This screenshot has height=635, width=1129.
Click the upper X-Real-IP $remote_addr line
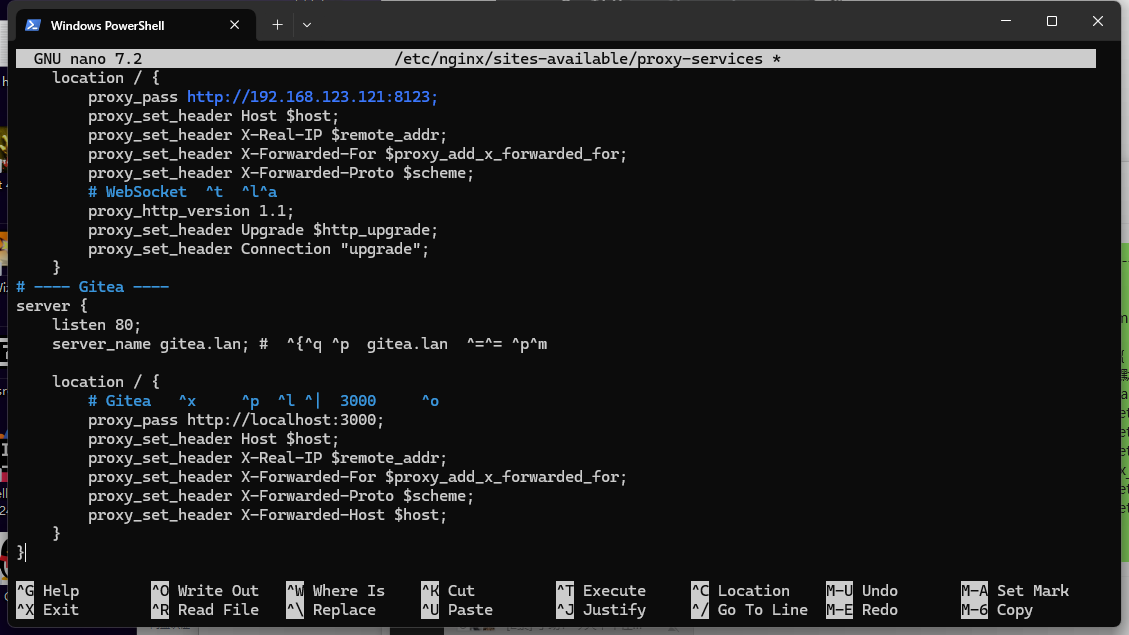pos(267,135)
